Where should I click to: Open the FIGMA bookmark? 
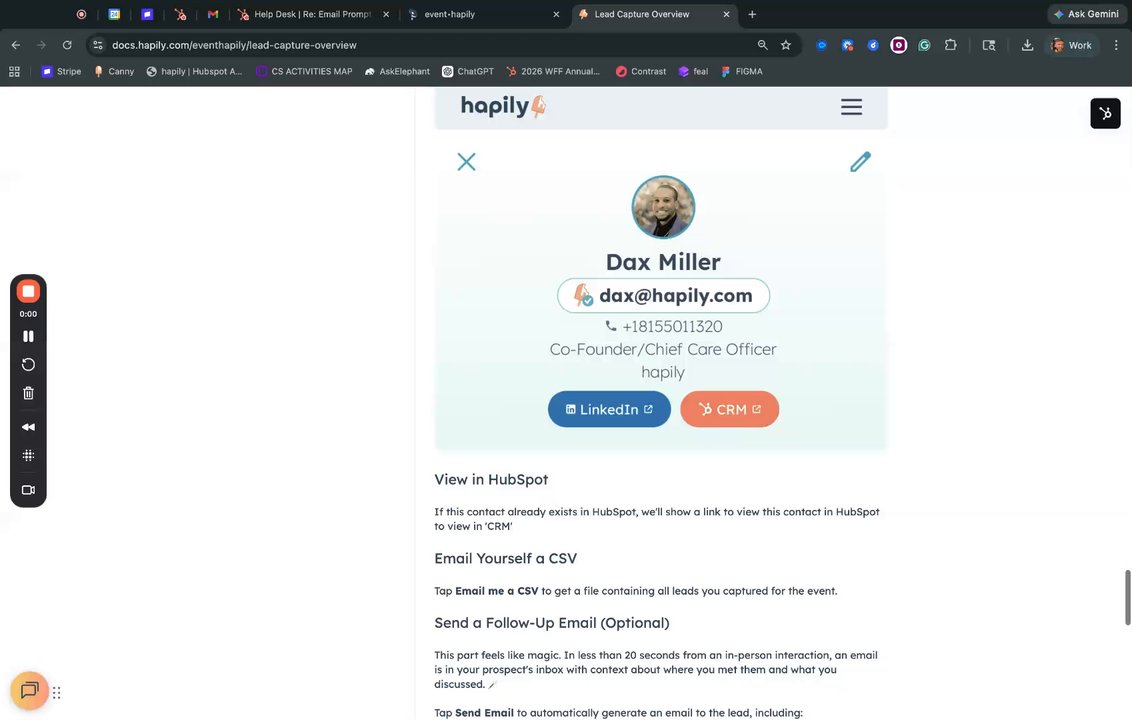741,71
